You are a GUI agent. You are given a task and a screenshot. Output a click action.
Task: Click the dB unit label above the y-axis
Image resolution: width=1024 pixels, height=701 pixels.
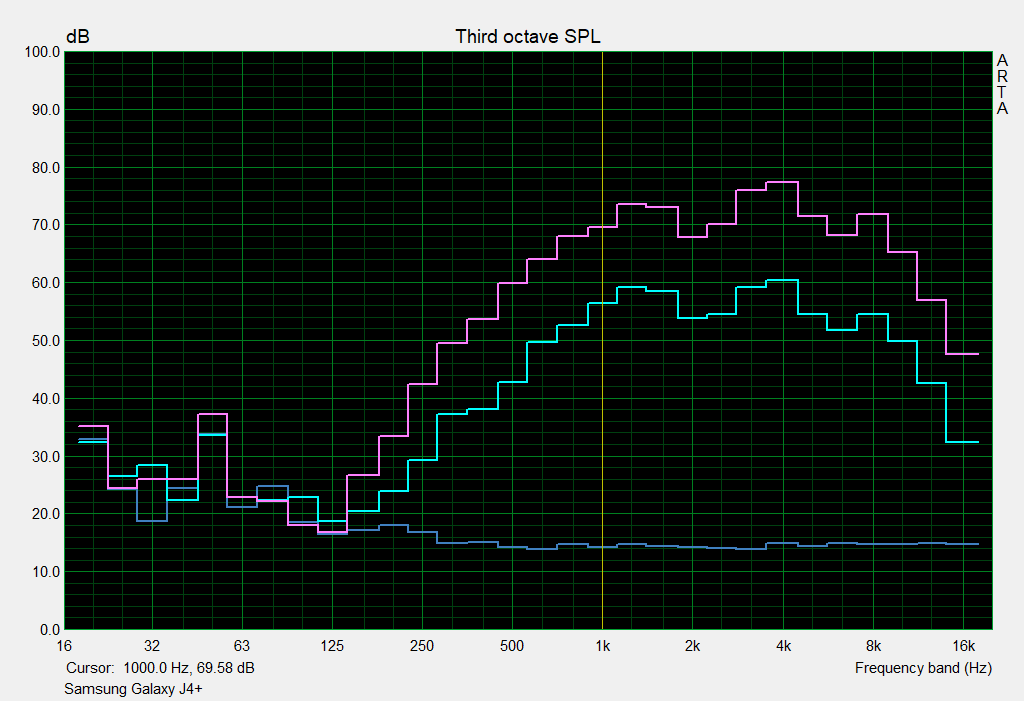77,37
